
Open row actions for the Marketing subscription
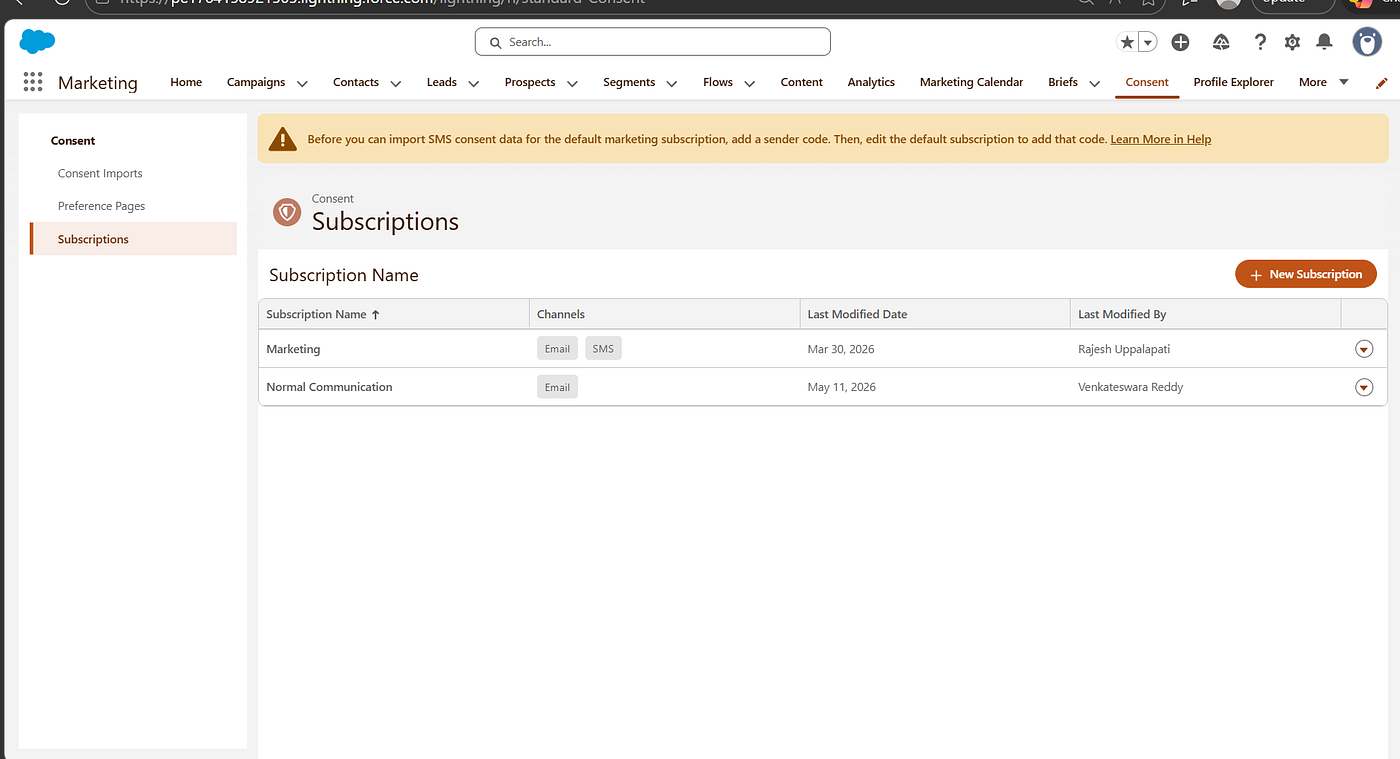click(x=1364, y=349)
